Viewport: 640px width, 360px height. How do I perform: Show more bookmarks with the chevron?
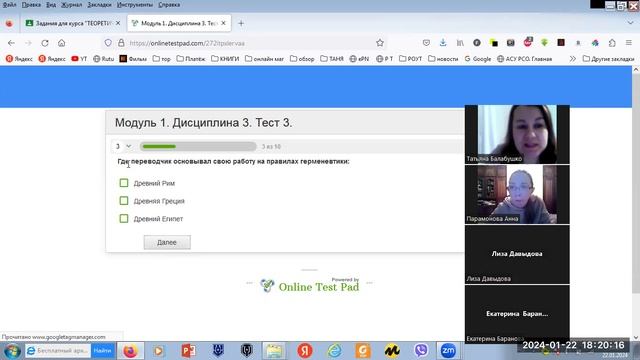coord(573,59)
